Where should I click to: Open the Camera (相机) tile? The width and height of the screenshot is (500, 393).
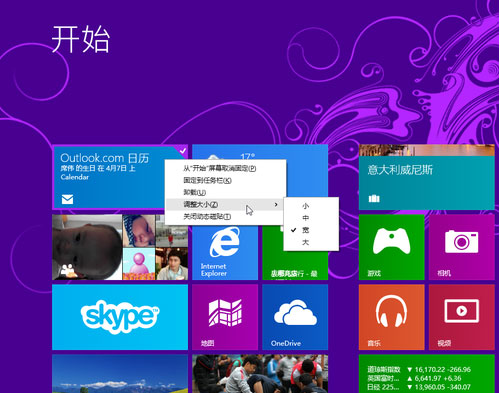tap(462, 247)
